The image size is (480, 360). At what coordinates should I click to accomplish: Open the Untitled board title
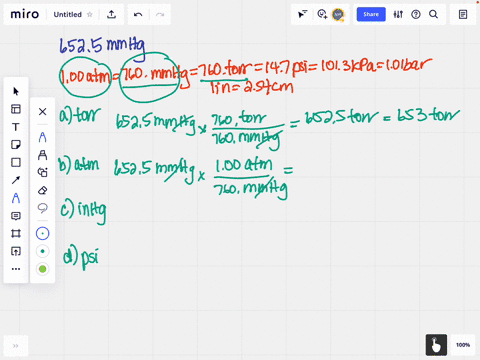pos(67,15)
